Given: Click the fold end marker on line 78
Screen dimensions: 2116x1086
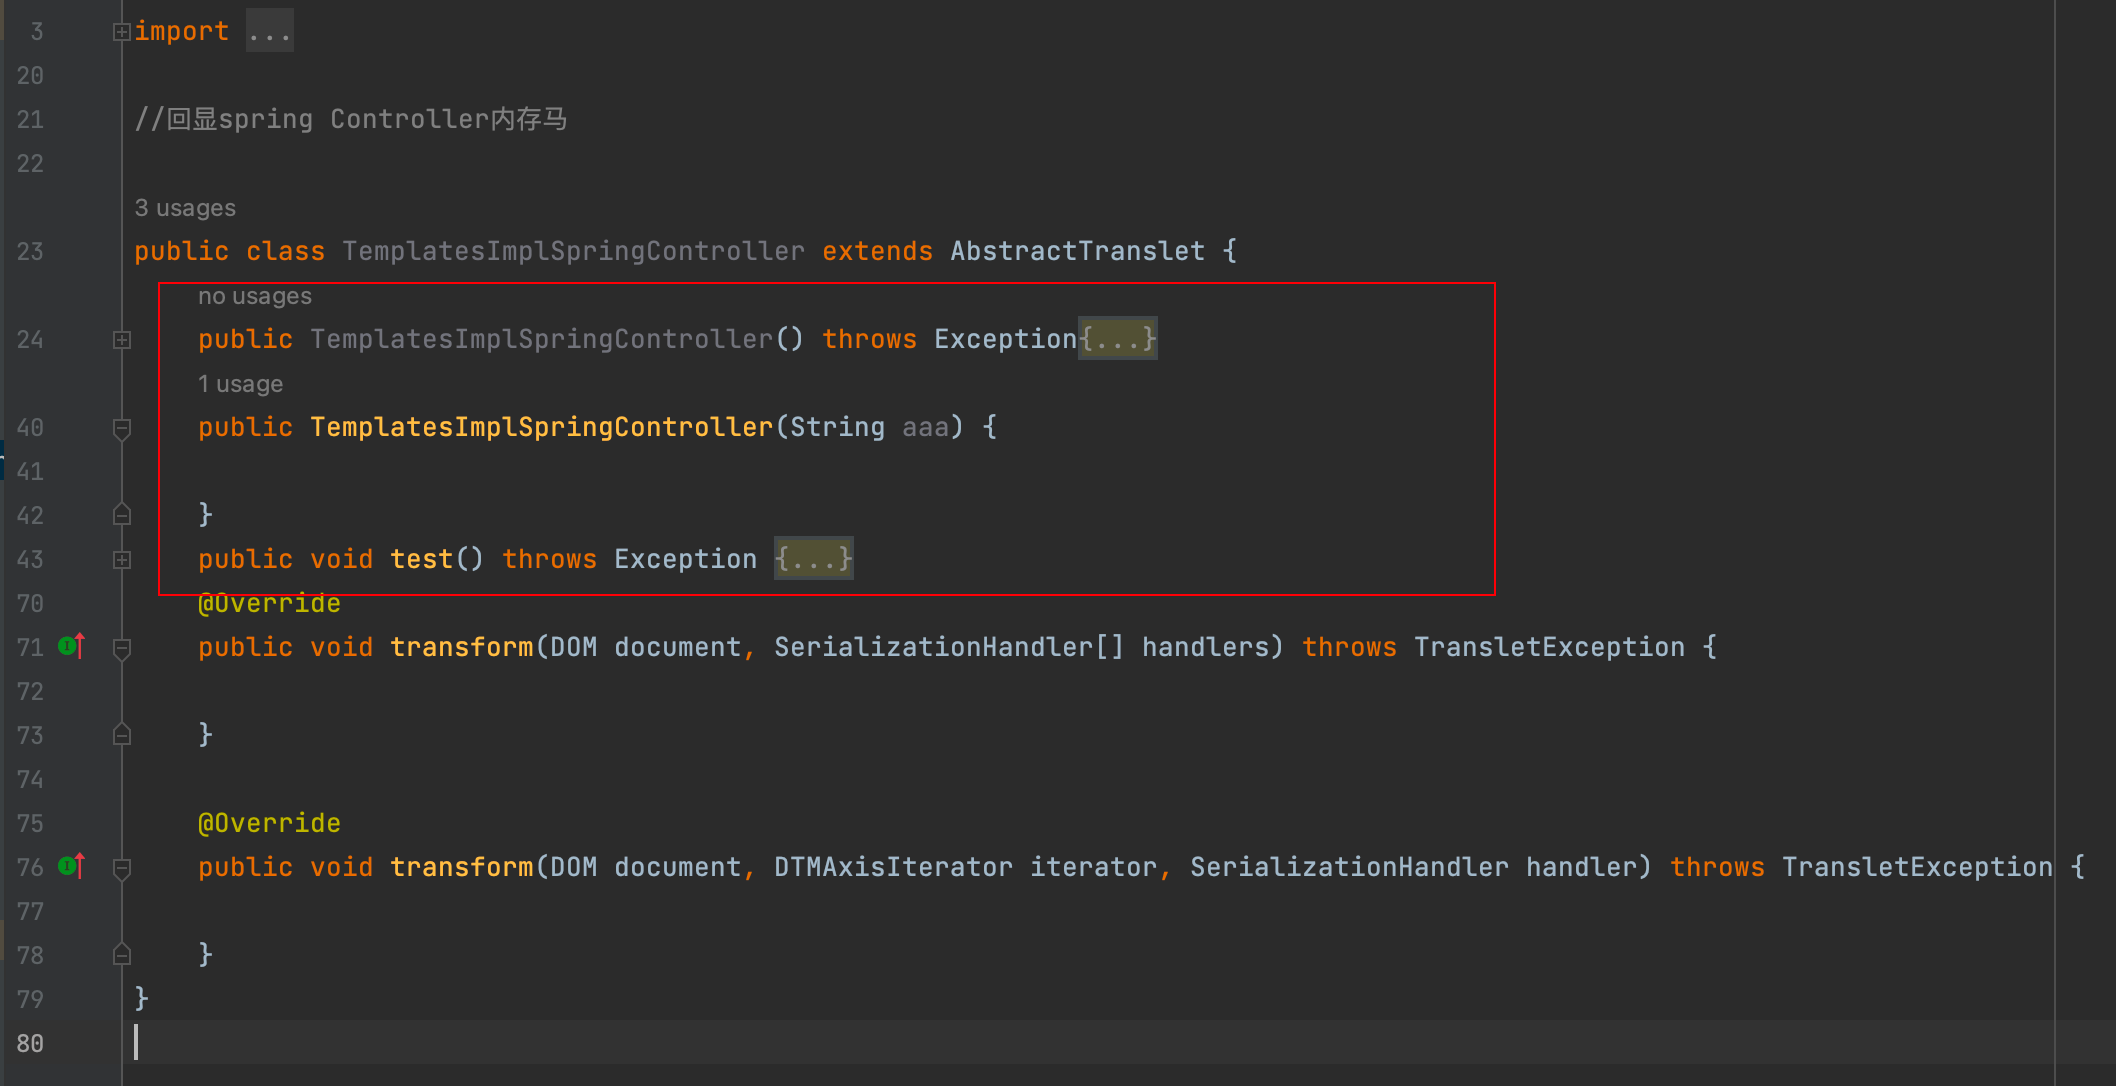Looking at the screenshot, I should pos(122,955).
